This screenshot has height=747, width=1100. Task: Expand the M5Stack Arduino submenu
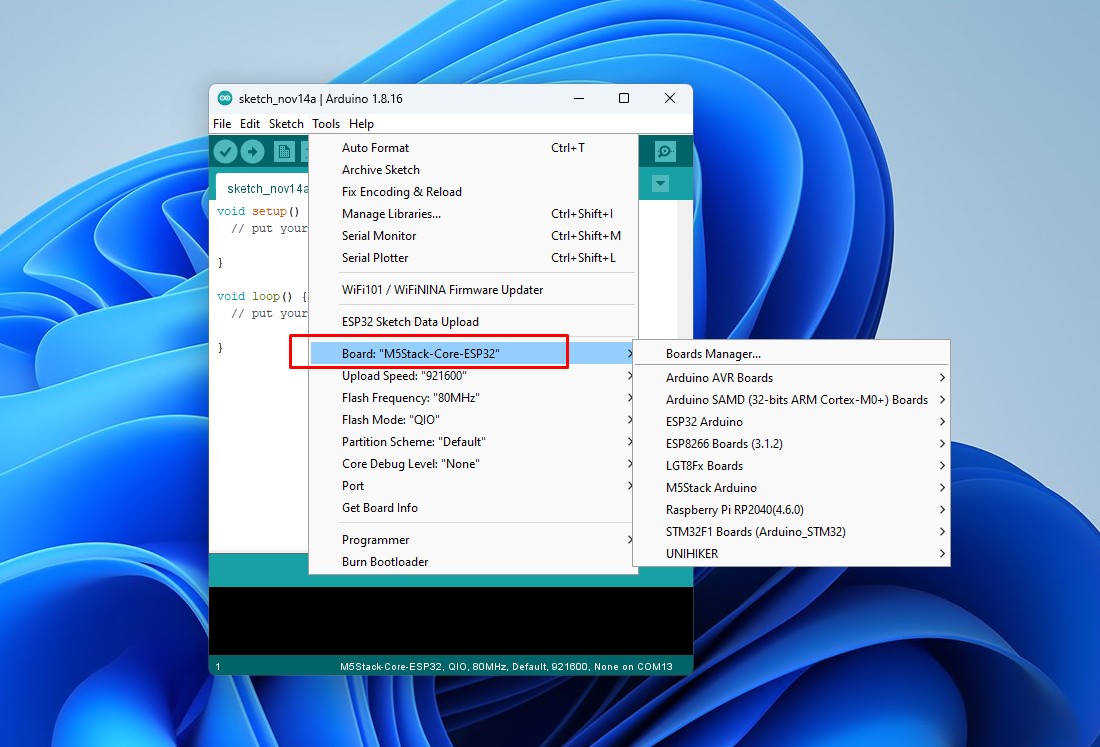tap(711, 487)
